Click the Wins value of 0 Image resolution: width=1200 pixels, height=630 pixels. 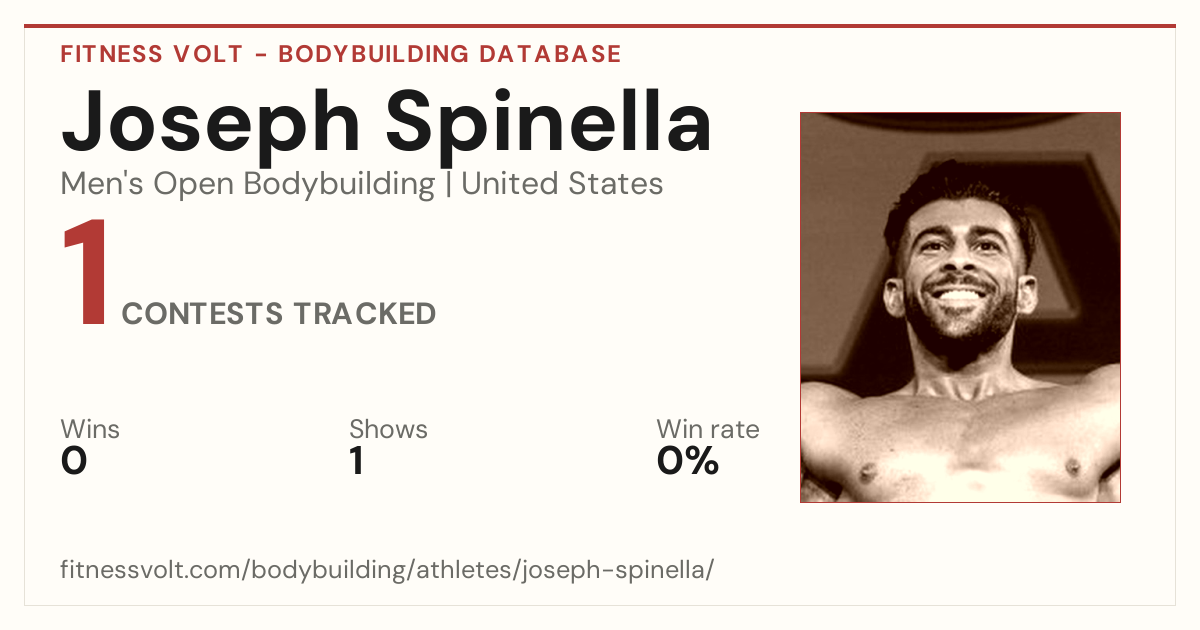74,461
